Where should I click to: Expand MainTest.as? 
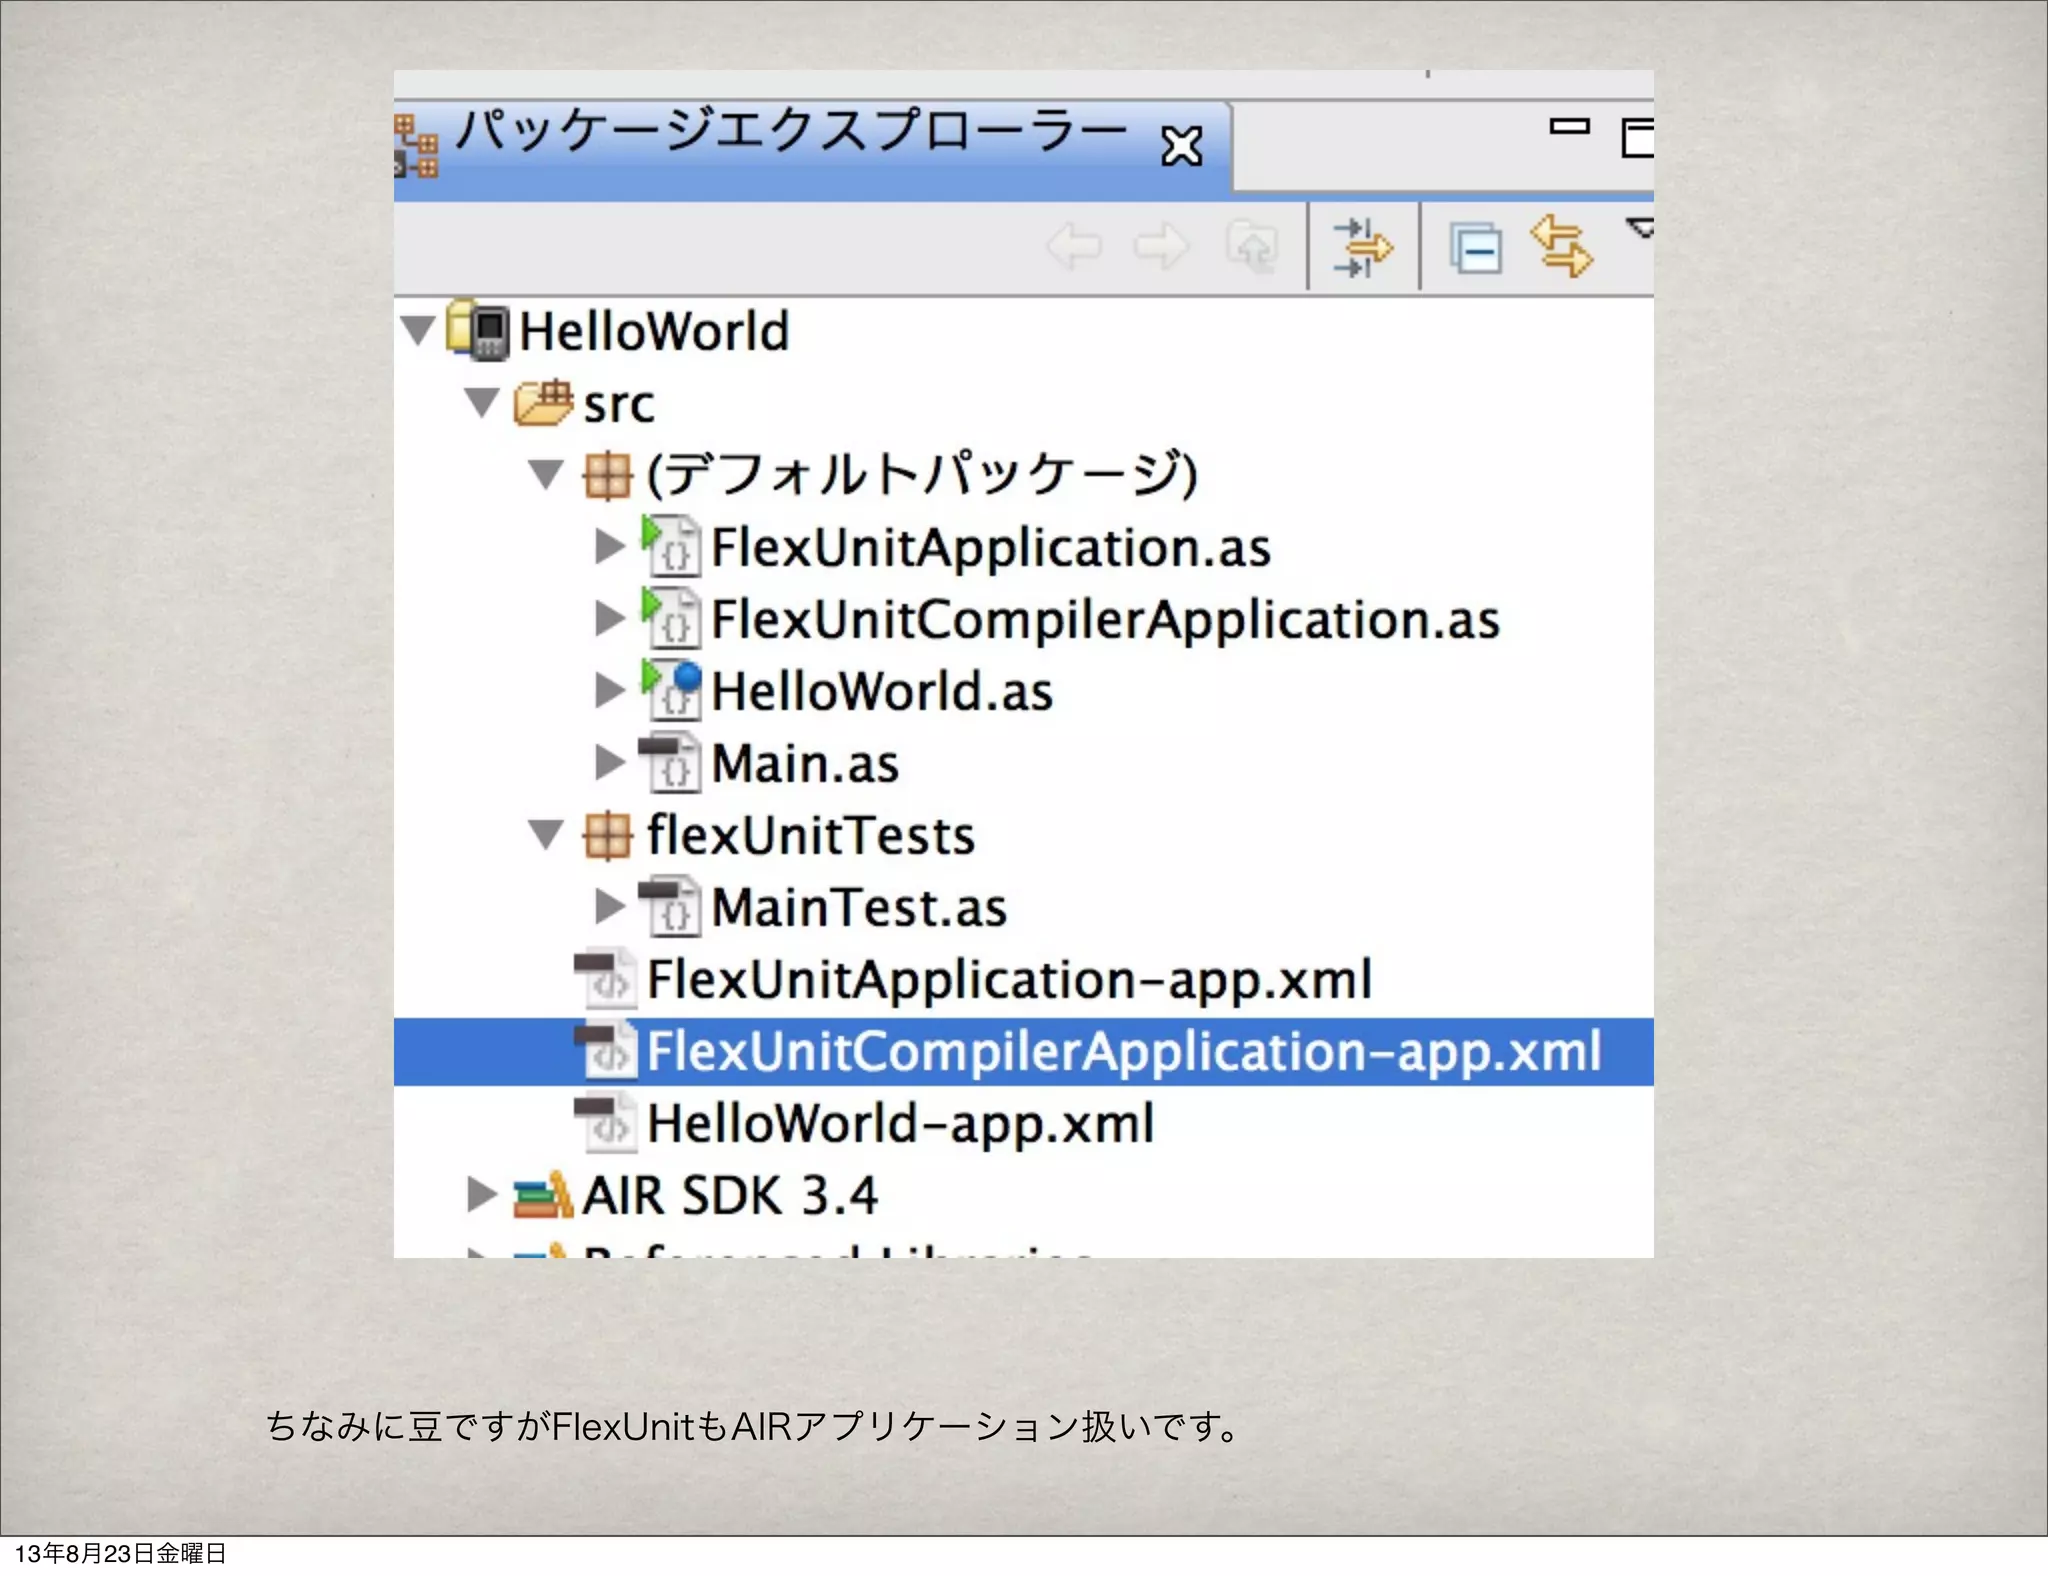[609, 906]
